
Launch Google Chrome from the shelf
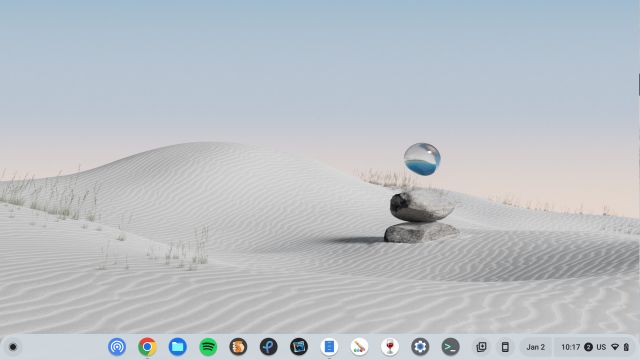point(147,347)
